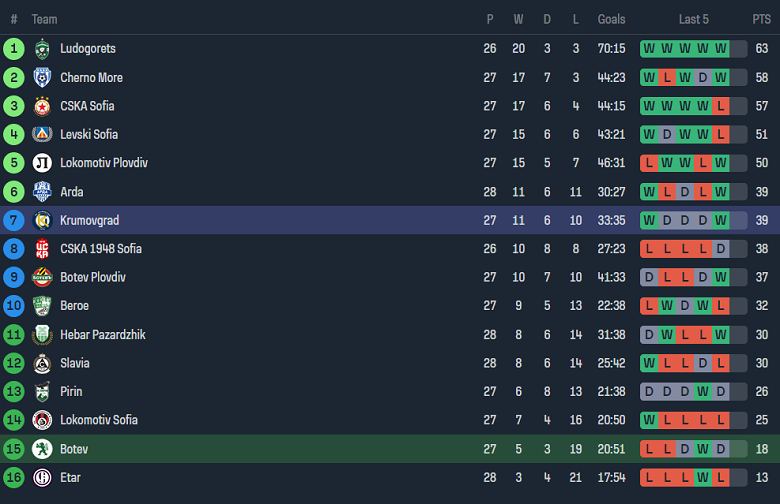This screenshot has height=504, width=780.
Task: Open the Krumovgrad team page
Action: 89,220
